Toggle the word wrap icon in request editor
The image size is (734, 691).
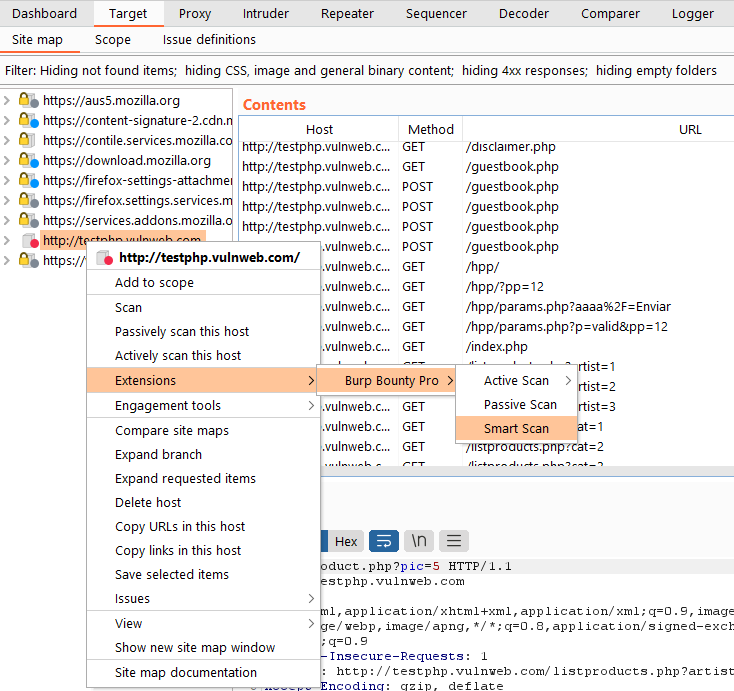pos(384,541)
